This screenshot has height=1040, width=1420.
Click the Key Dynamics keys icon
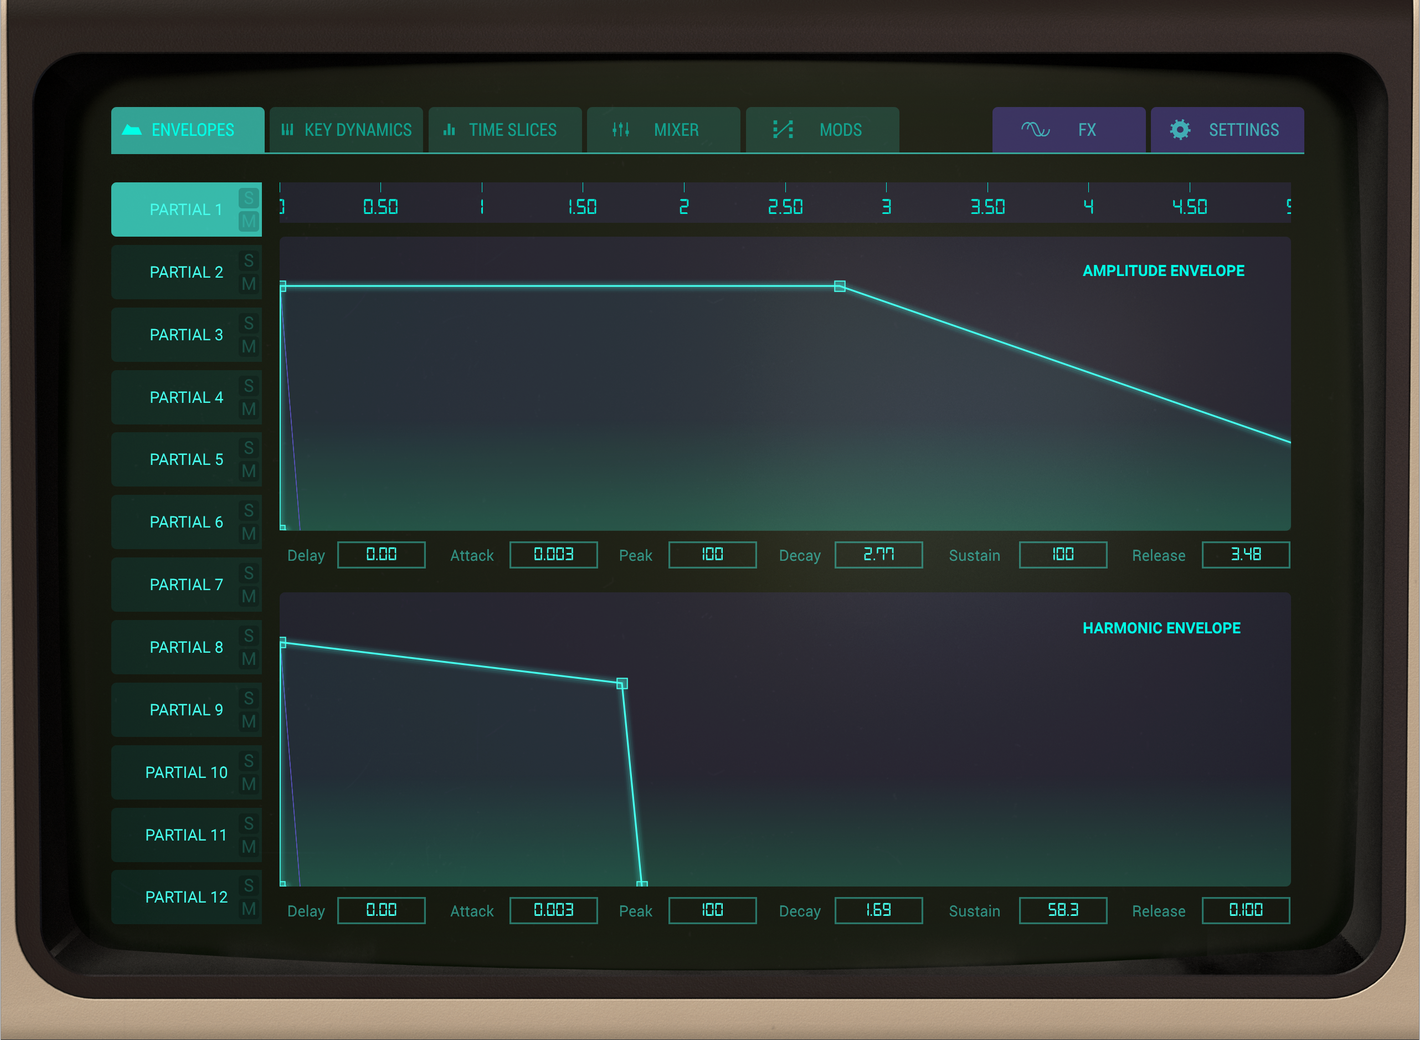(x=287, y=130)
